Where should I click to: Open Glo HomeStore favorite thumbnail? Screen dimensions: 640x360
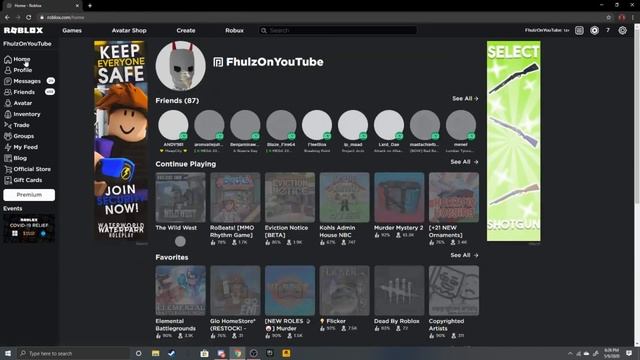(x=235, y=291)
